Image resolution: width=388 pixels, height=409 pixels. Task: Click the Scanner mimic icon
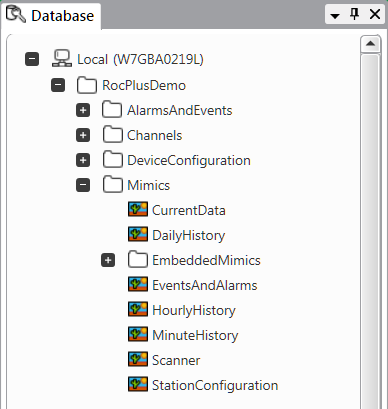pos(138,360)
